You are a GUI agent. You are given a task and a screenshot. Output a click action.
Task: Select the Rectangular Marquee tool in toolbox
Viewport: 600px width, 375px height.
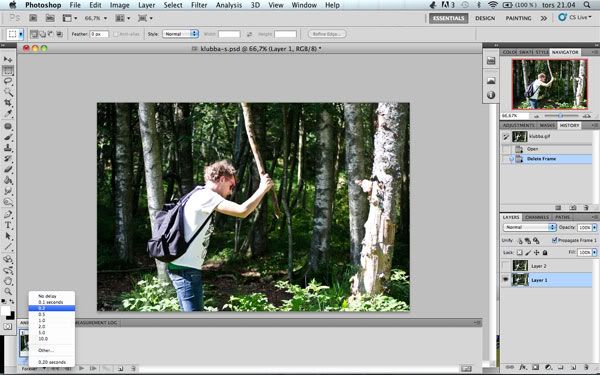[8, 70]
